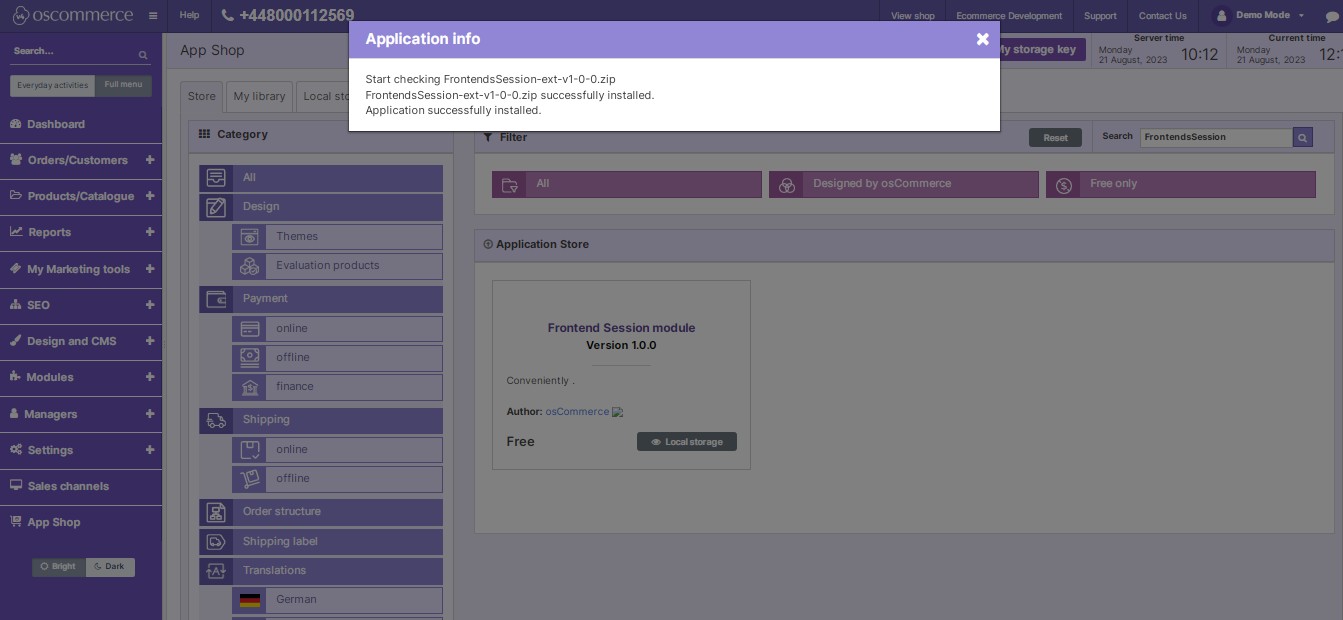Screen dimensions: 1343x620
Task: Switch to the Bright theme
Action: [59, 567]
